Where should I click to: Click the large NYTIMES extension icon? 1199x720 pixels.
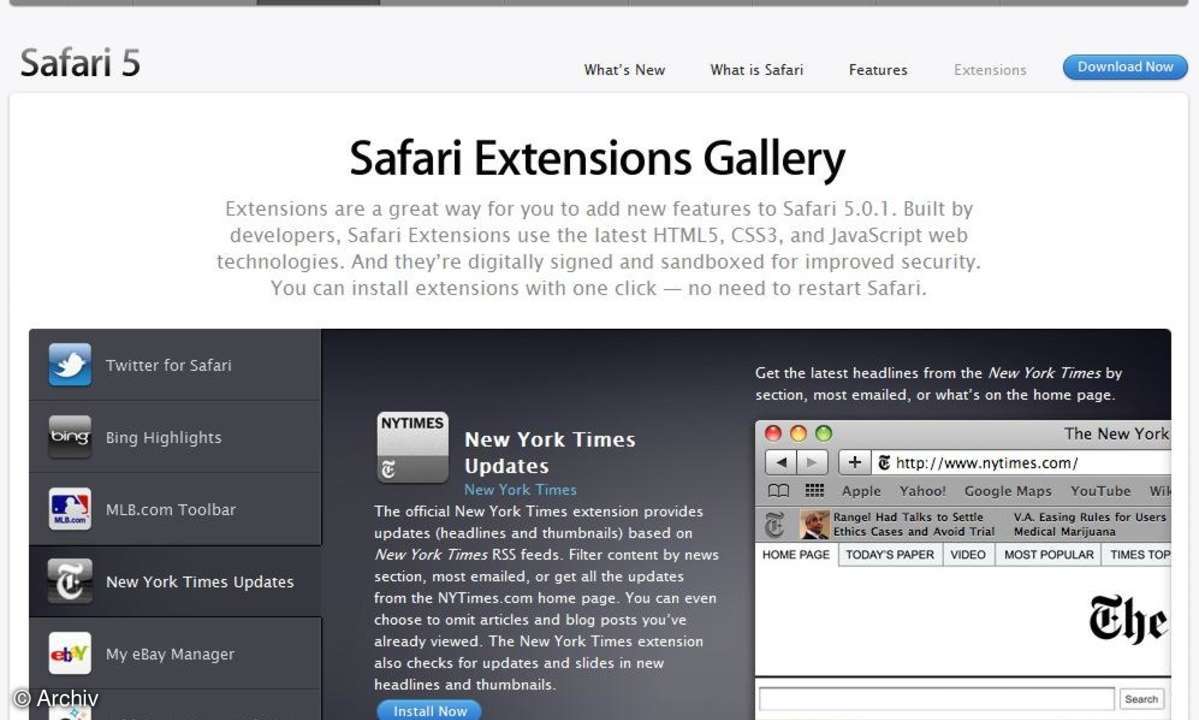(412, 447)
